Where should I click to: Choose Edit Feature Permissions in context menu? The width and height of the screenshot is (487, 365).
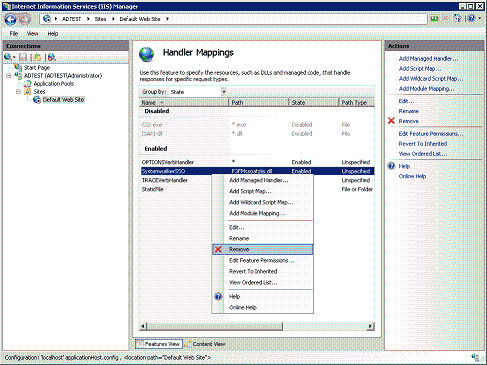click(x=261, y=260)
